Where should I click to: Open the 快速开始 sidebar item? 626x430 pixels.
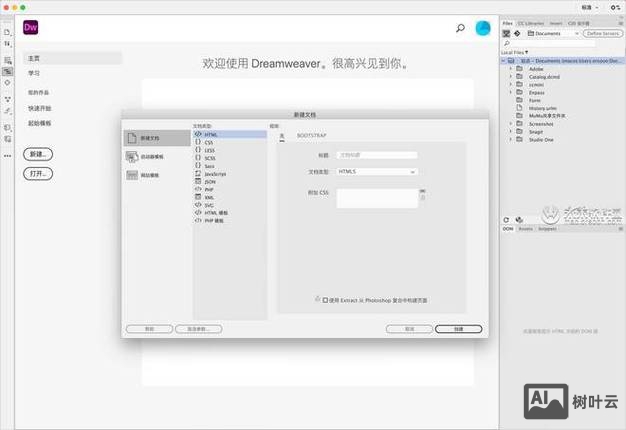[40, 108]
